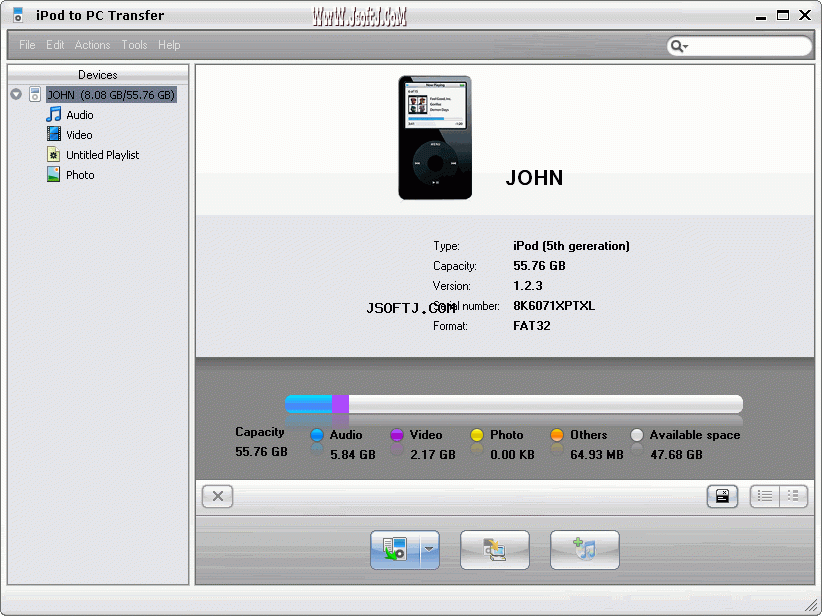This screenshot has width=822, height=616.
Task: Click the Version value "1.2.3"
Action: point(528,286)
